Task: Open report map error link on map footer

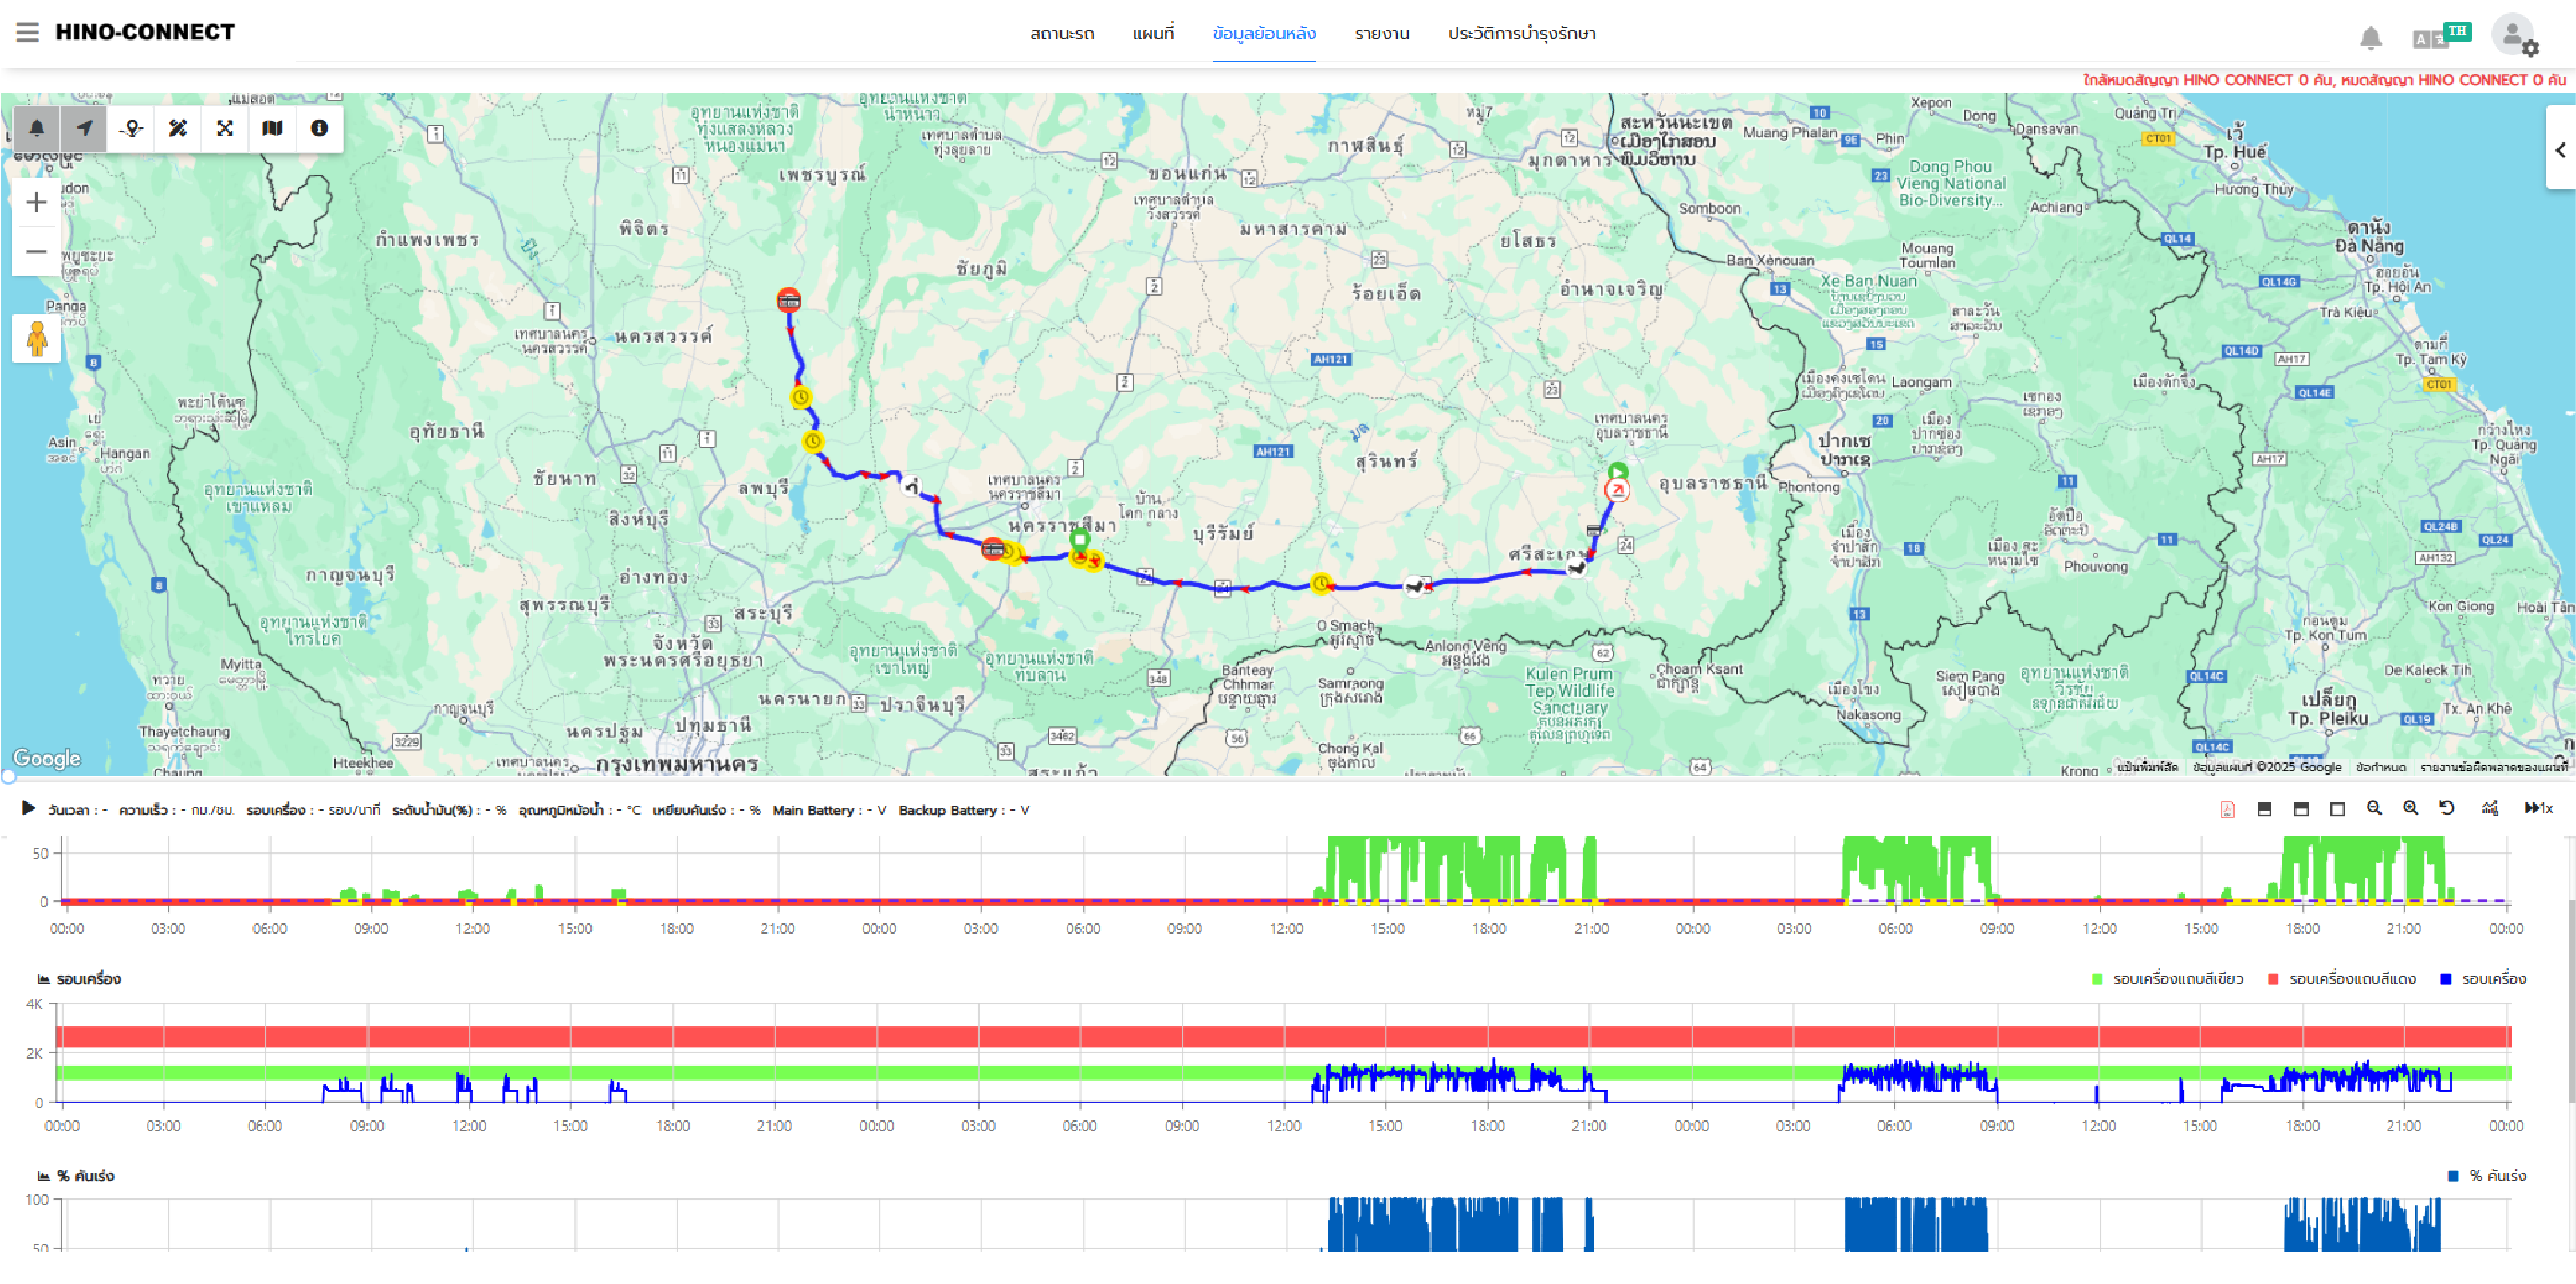Action: (2494, 767)
